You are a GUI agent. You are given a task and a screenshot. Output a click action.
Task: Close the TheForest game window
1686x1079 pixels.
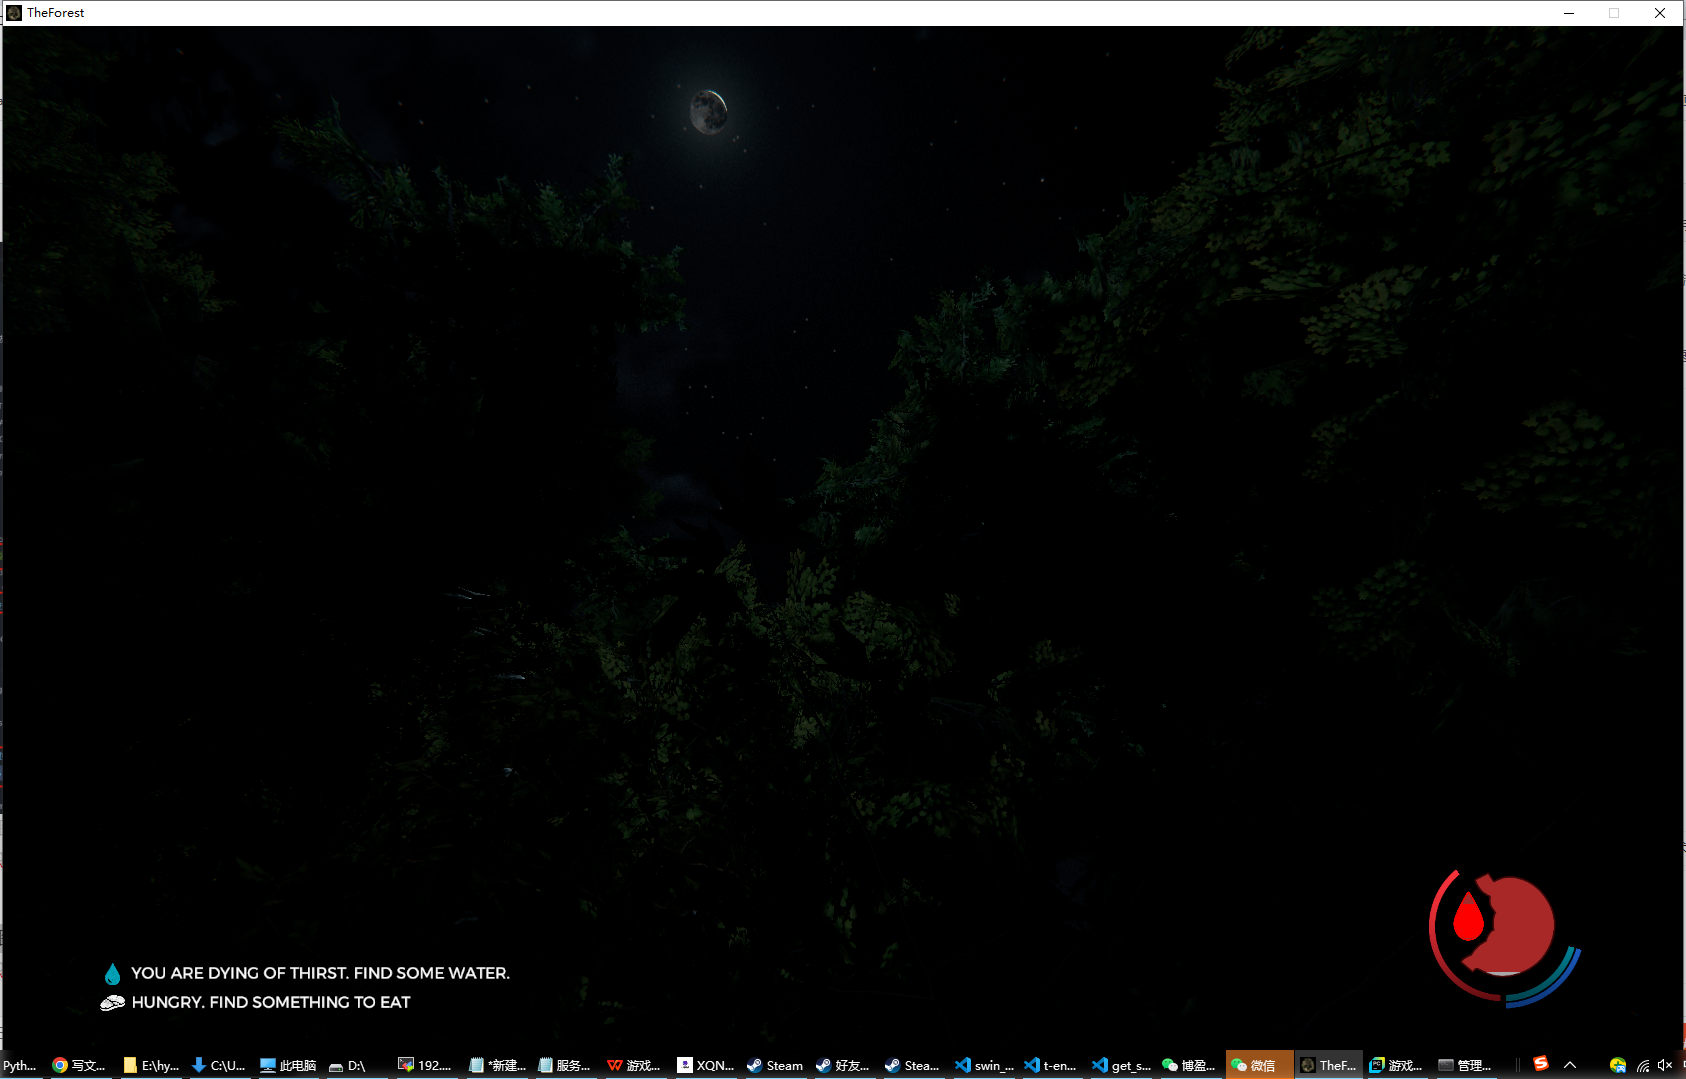tap(1660, 13)
